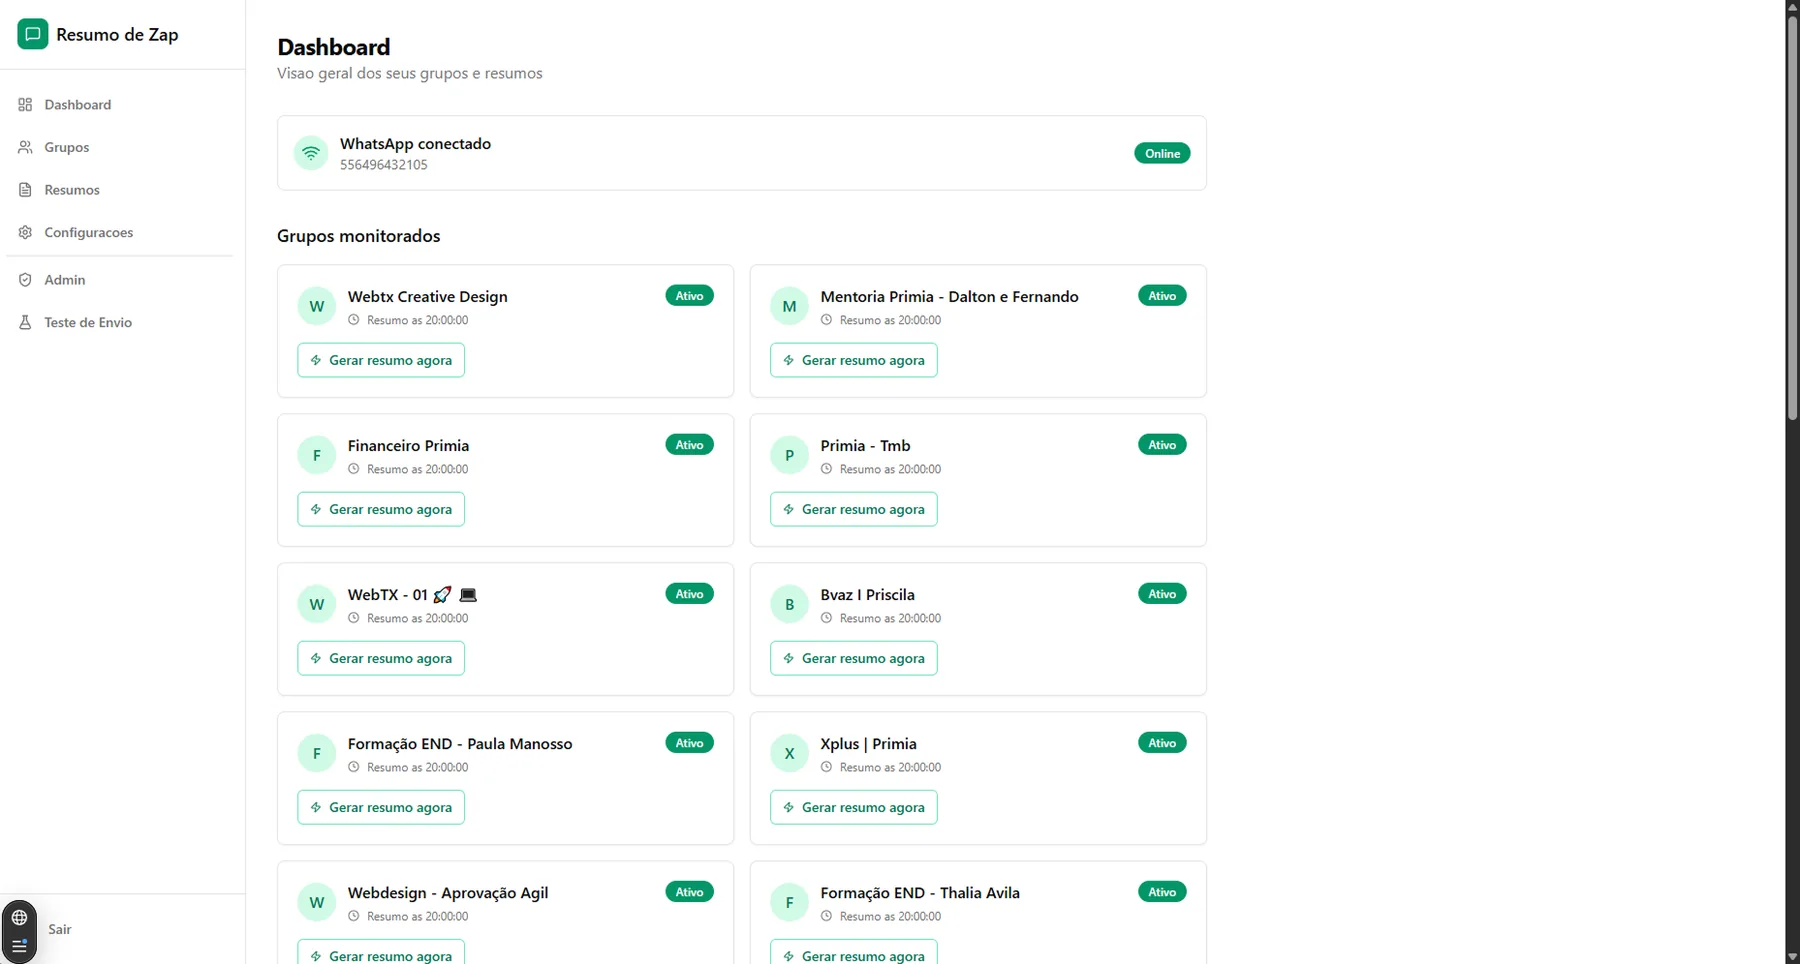Click Gerar resumo agora for Formação END - Paula Manosso
1800x964 pixels.
click(x=381, y=807)
